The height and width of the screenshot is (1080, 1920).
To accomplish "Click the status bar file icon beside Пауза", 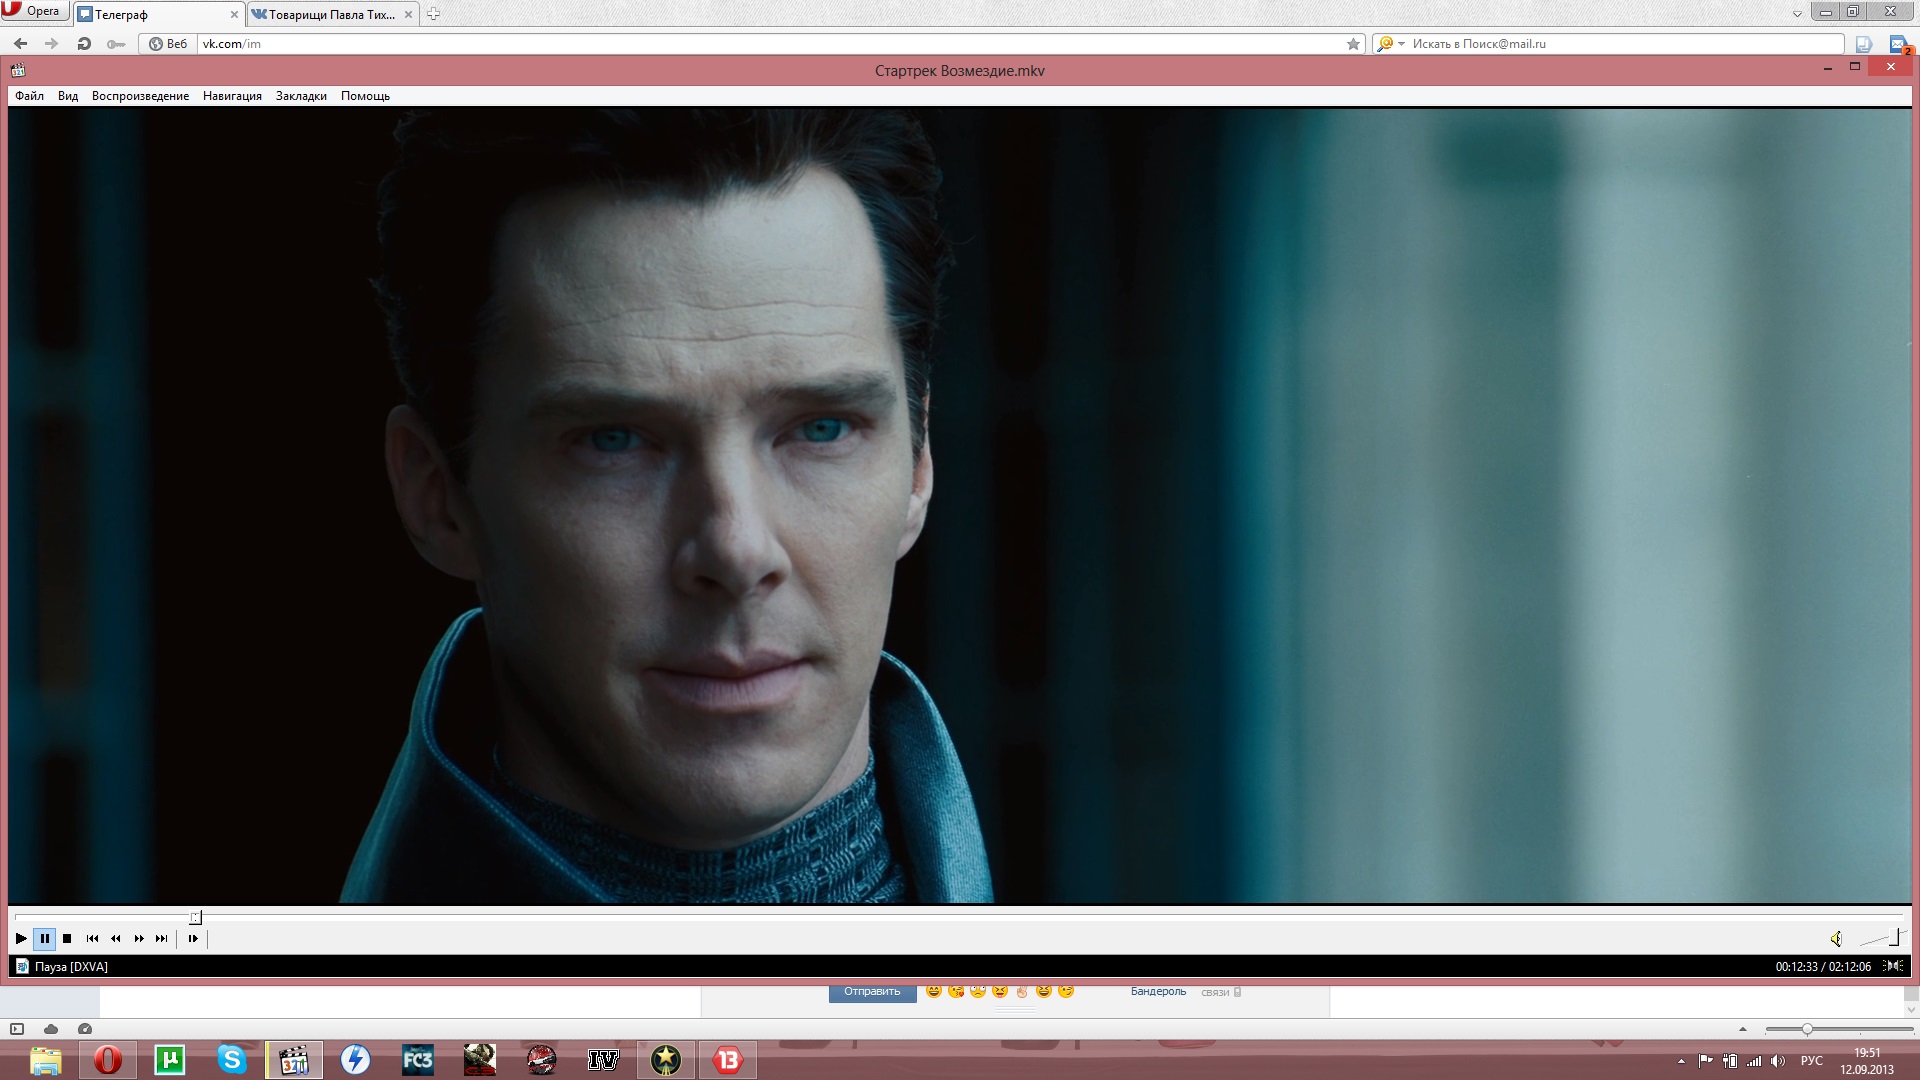I will click(22, 966).
